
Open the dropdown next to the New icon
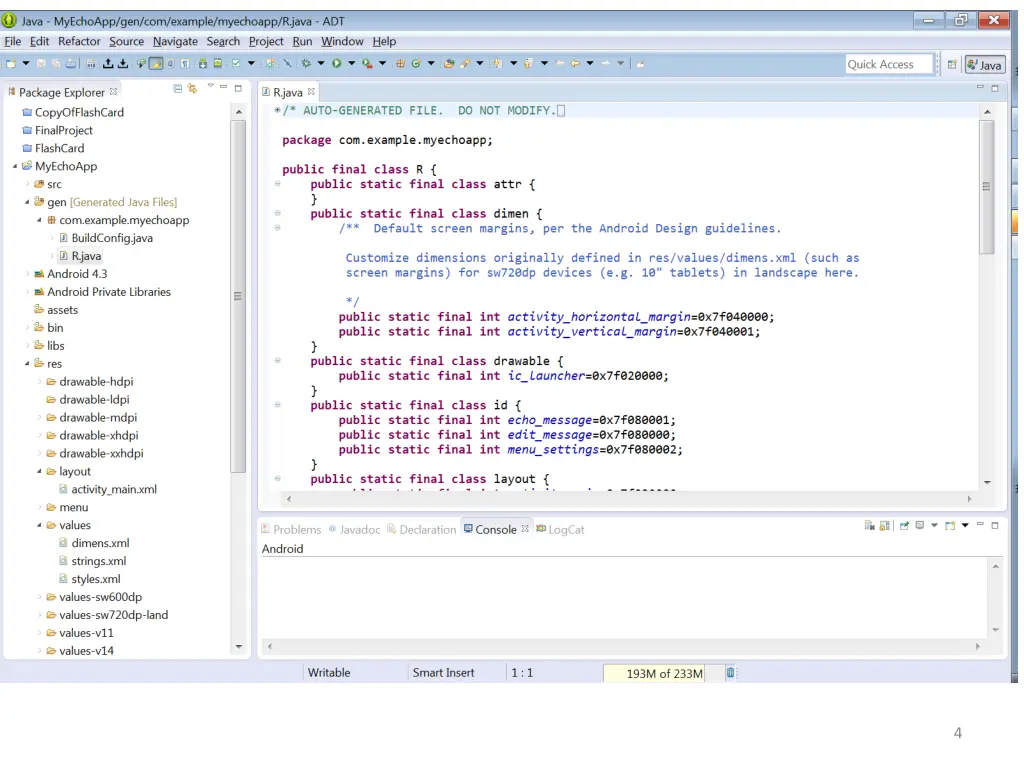click(x=26, y=63)
